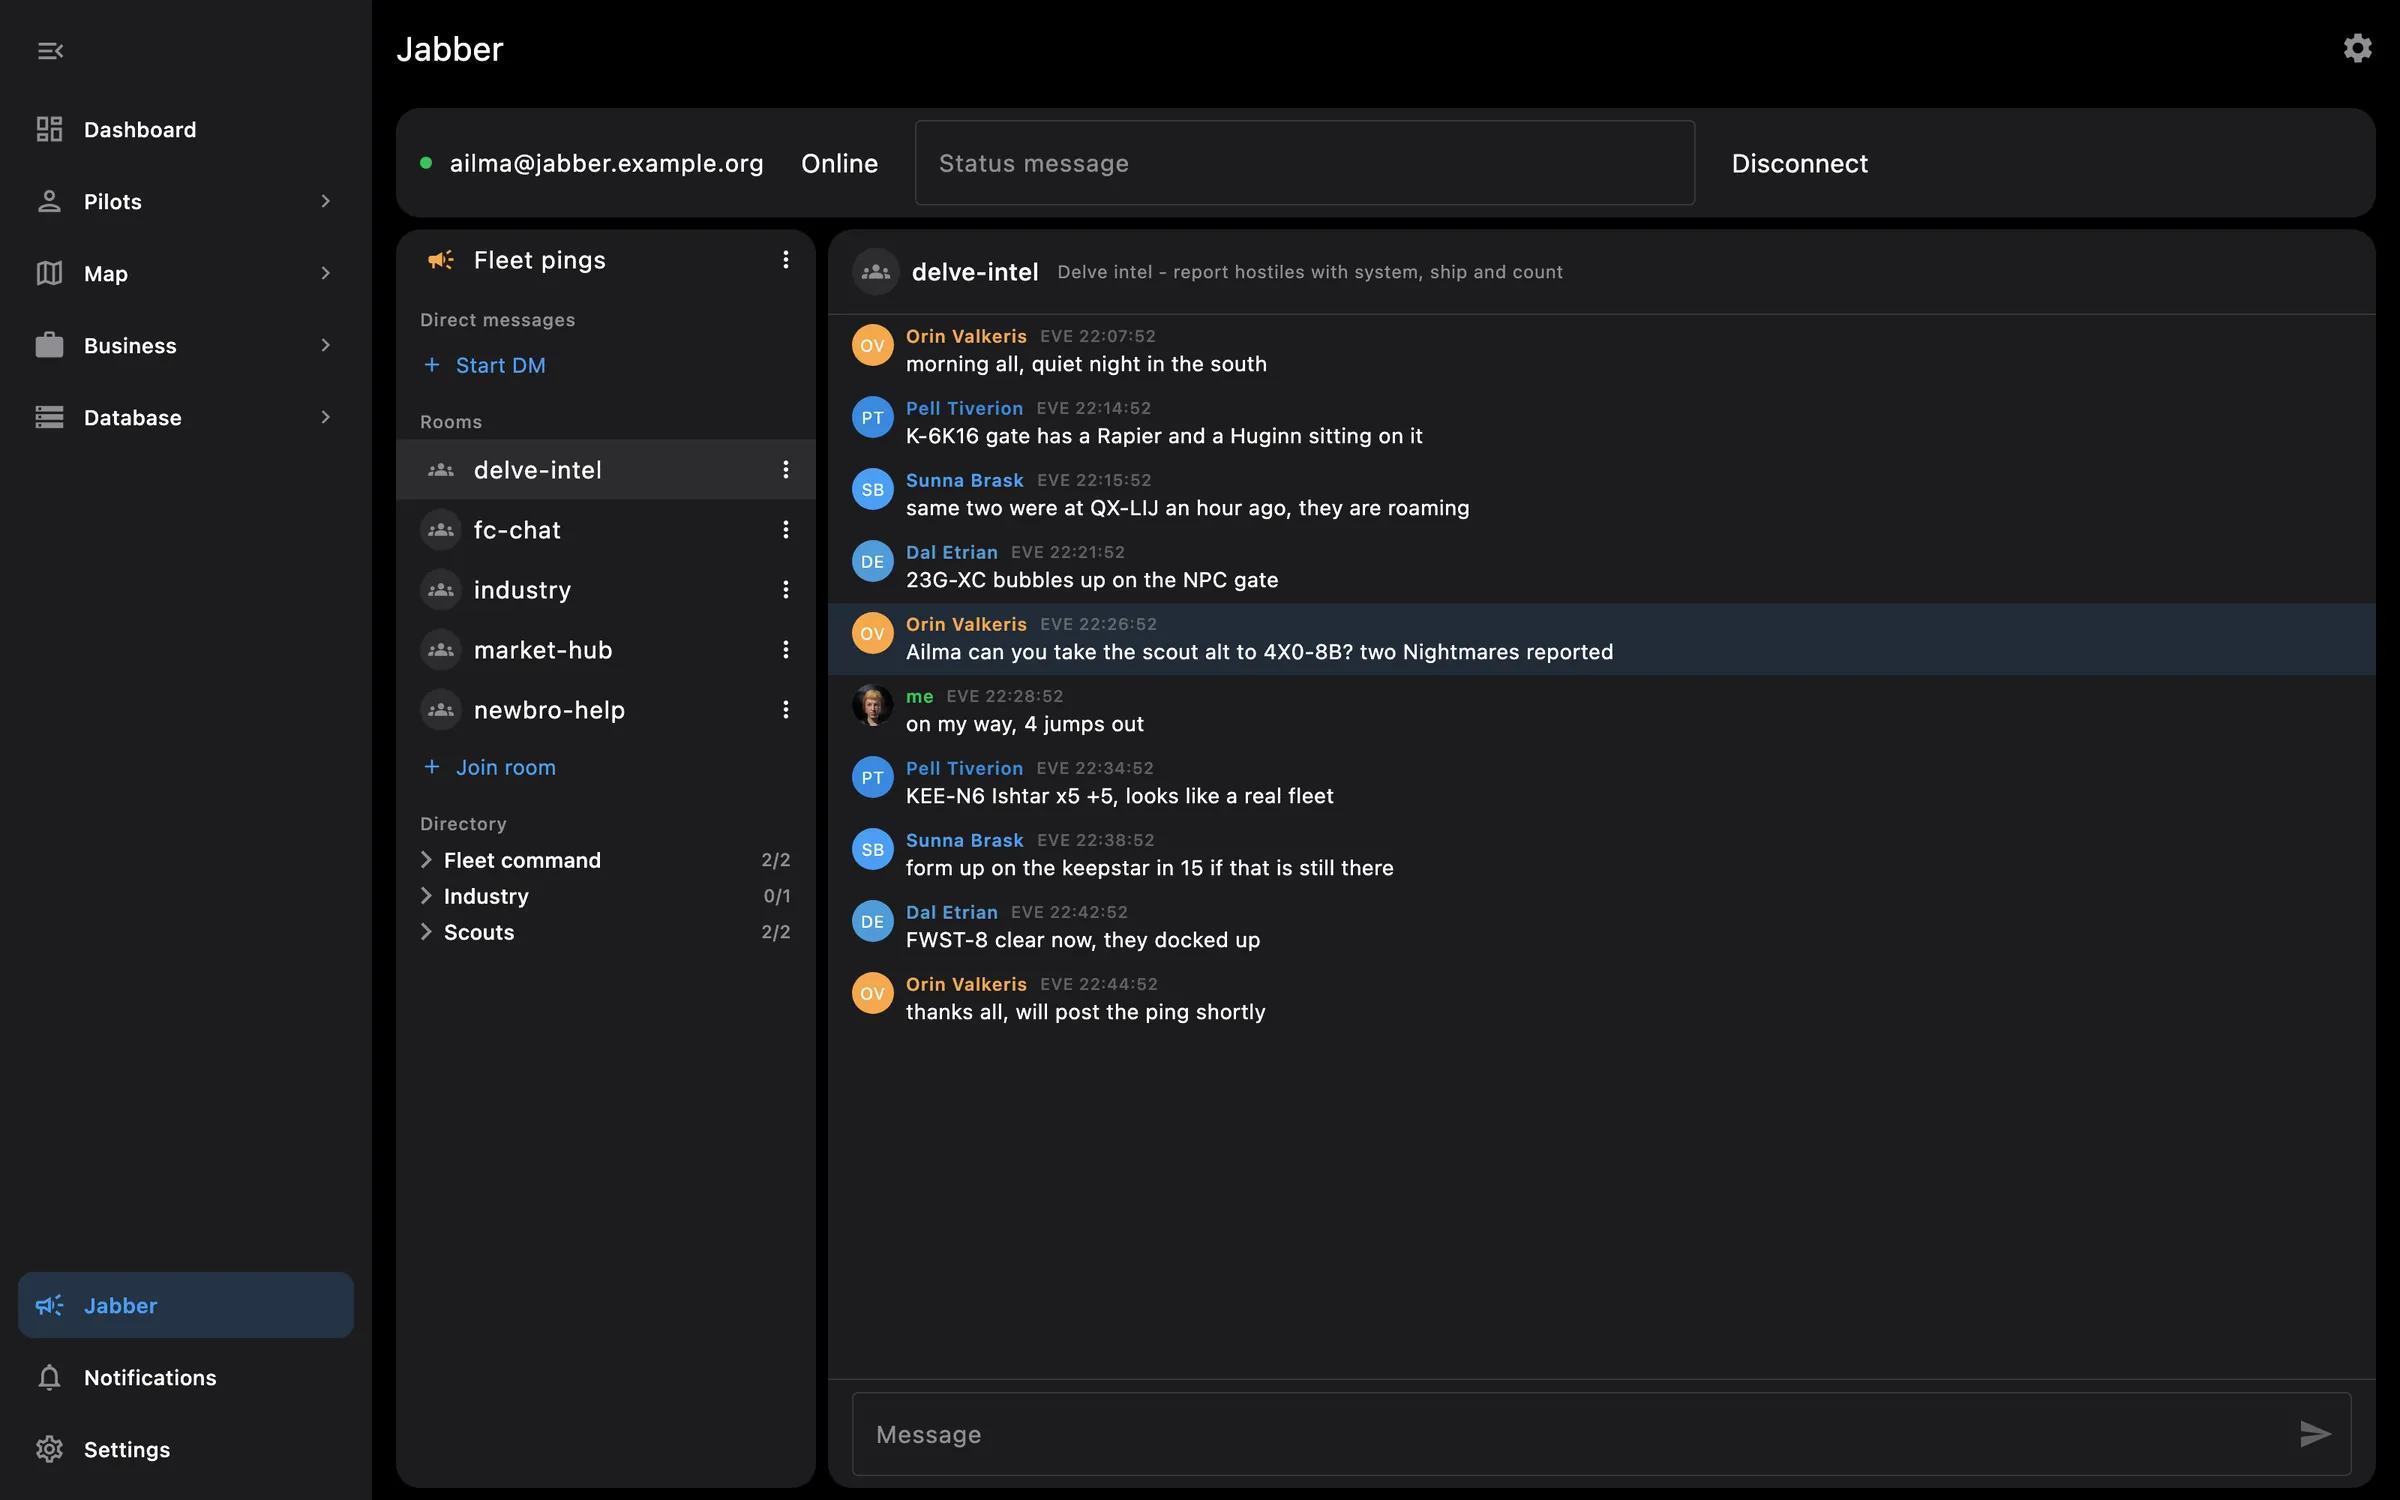This screenshot has height=1500, width=2400.
Task: Click the delve-intel header group icon
Action: [876, 272]
